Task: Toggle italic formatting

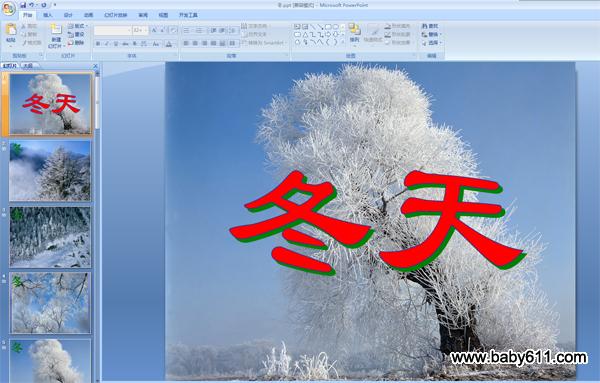Action: pos(107,44)
